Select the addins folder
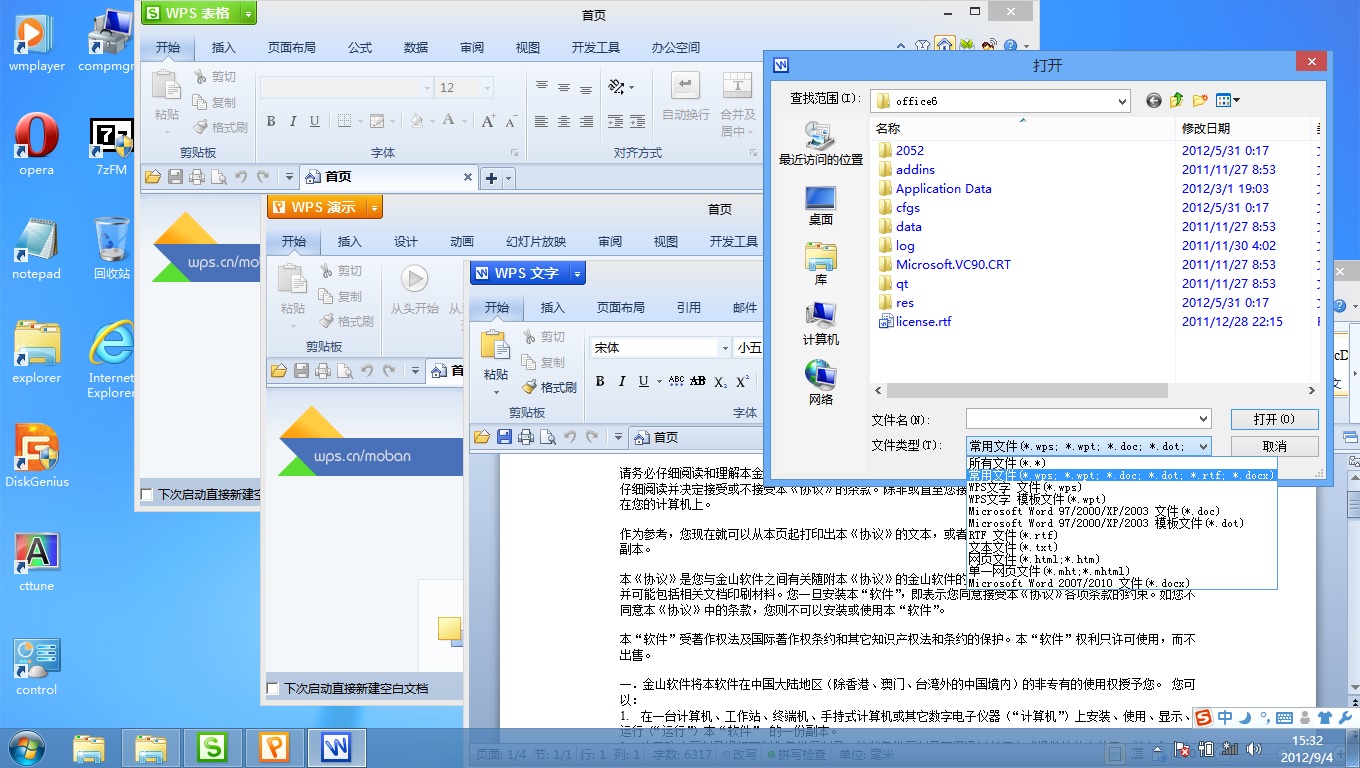The image size is (1360, 768). [906, 170]
